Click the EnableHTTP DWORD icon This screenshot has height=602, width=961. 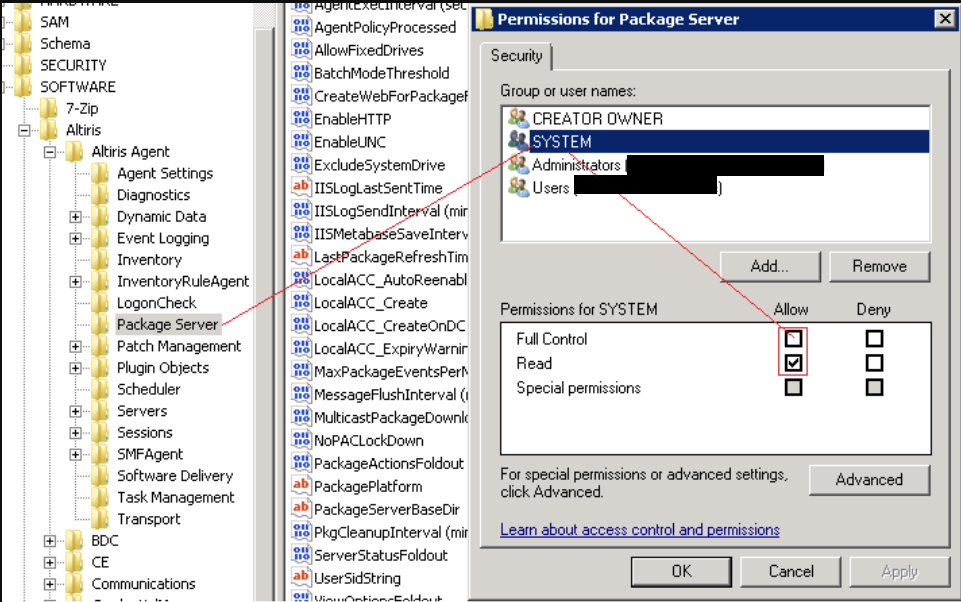pyautogui.click(x=301, y=118)
